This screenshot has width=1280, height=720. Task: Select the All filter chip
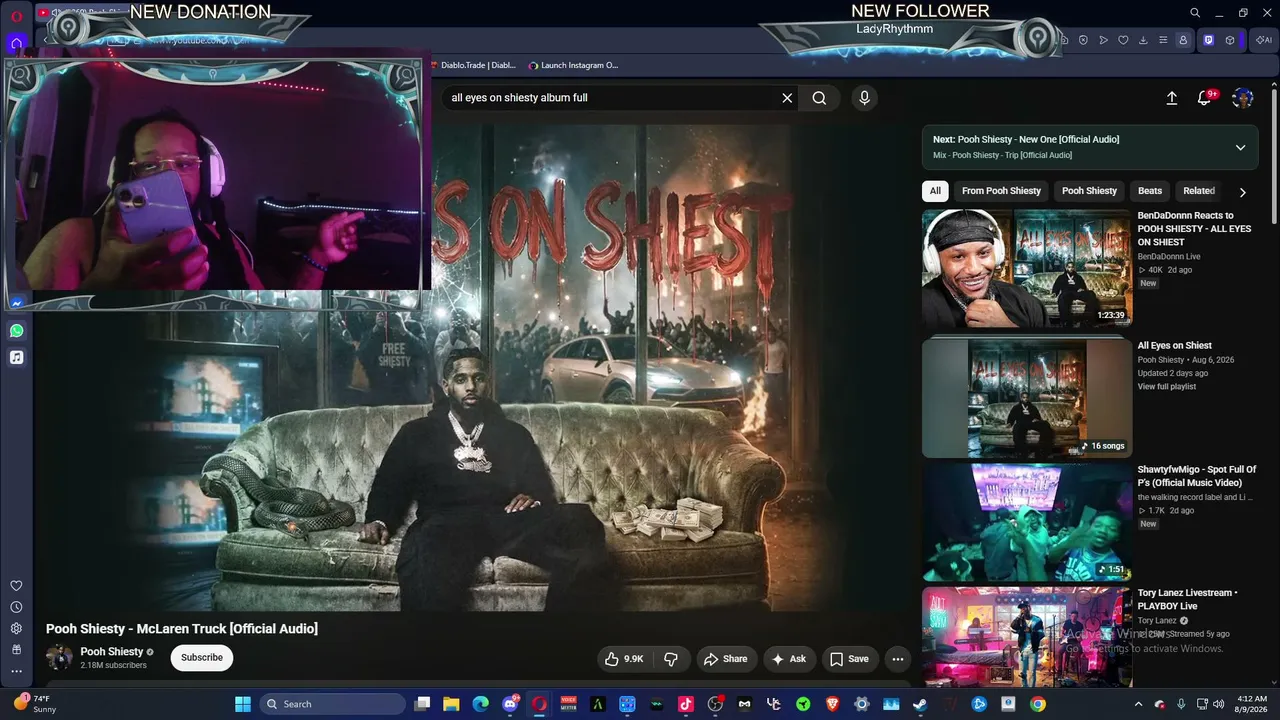pyautogui.click(x=935, y=191)
